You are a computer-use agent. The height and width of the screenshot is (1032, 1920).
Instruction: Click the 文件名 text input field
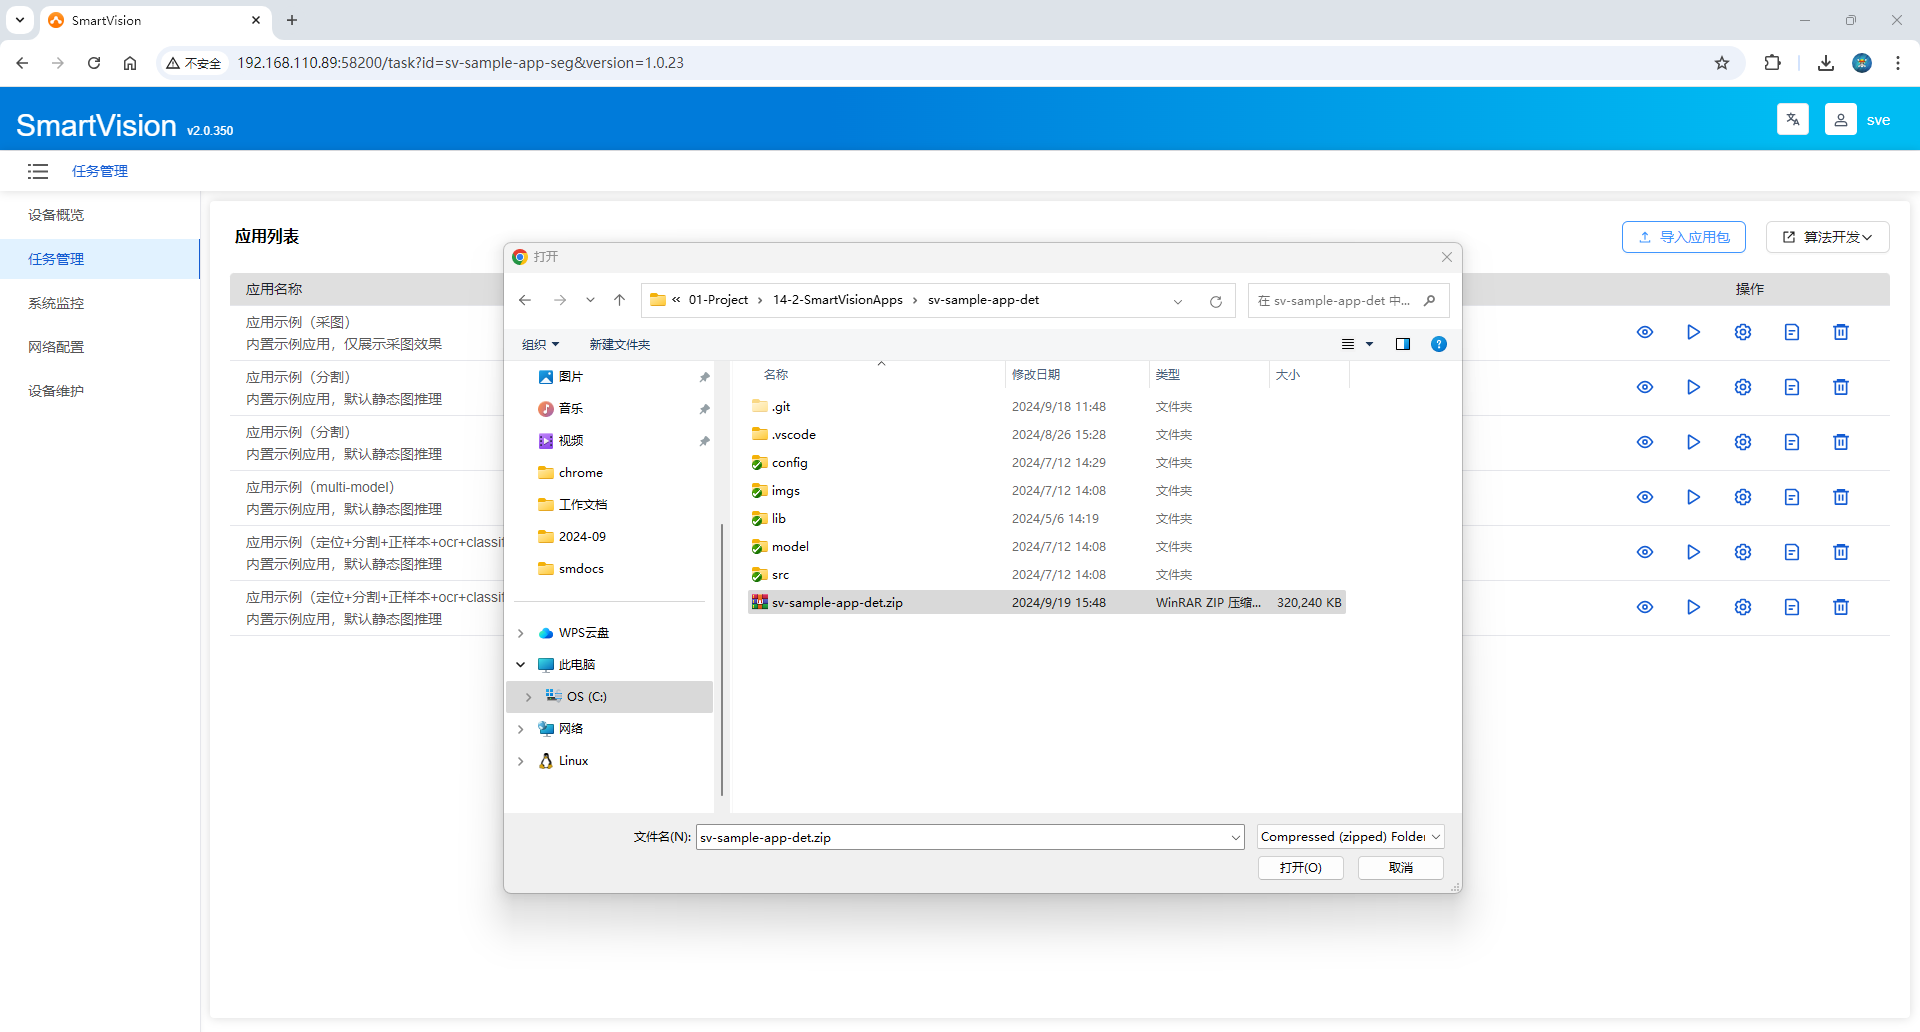click(x=963, y=837)
